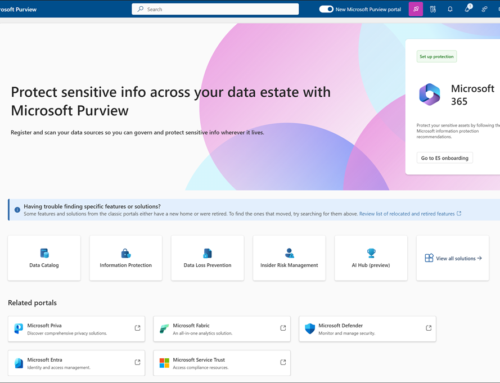Click 'An all-in-one analytics solution.' description
The image size is (500, 383).
(x=202, y=333)
